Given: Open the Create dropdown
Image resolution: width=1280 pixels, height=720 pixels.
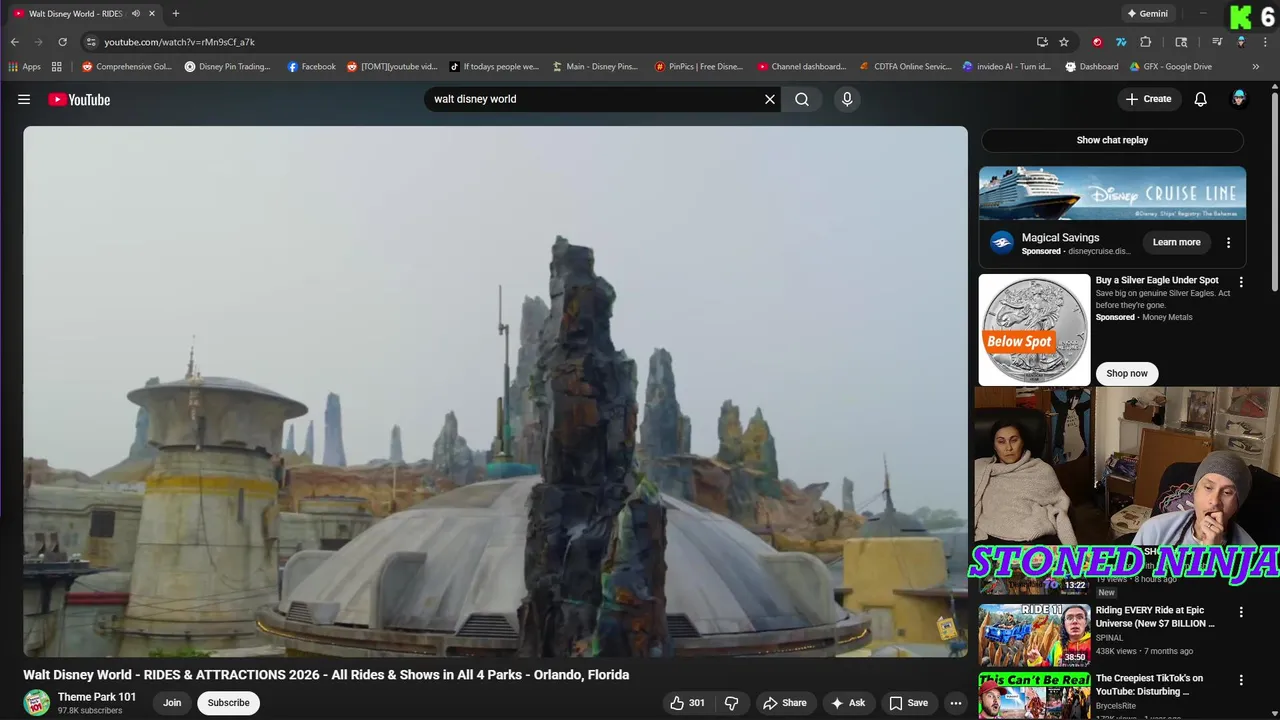Looking at the screenshot, I should tap(1148, 99).
